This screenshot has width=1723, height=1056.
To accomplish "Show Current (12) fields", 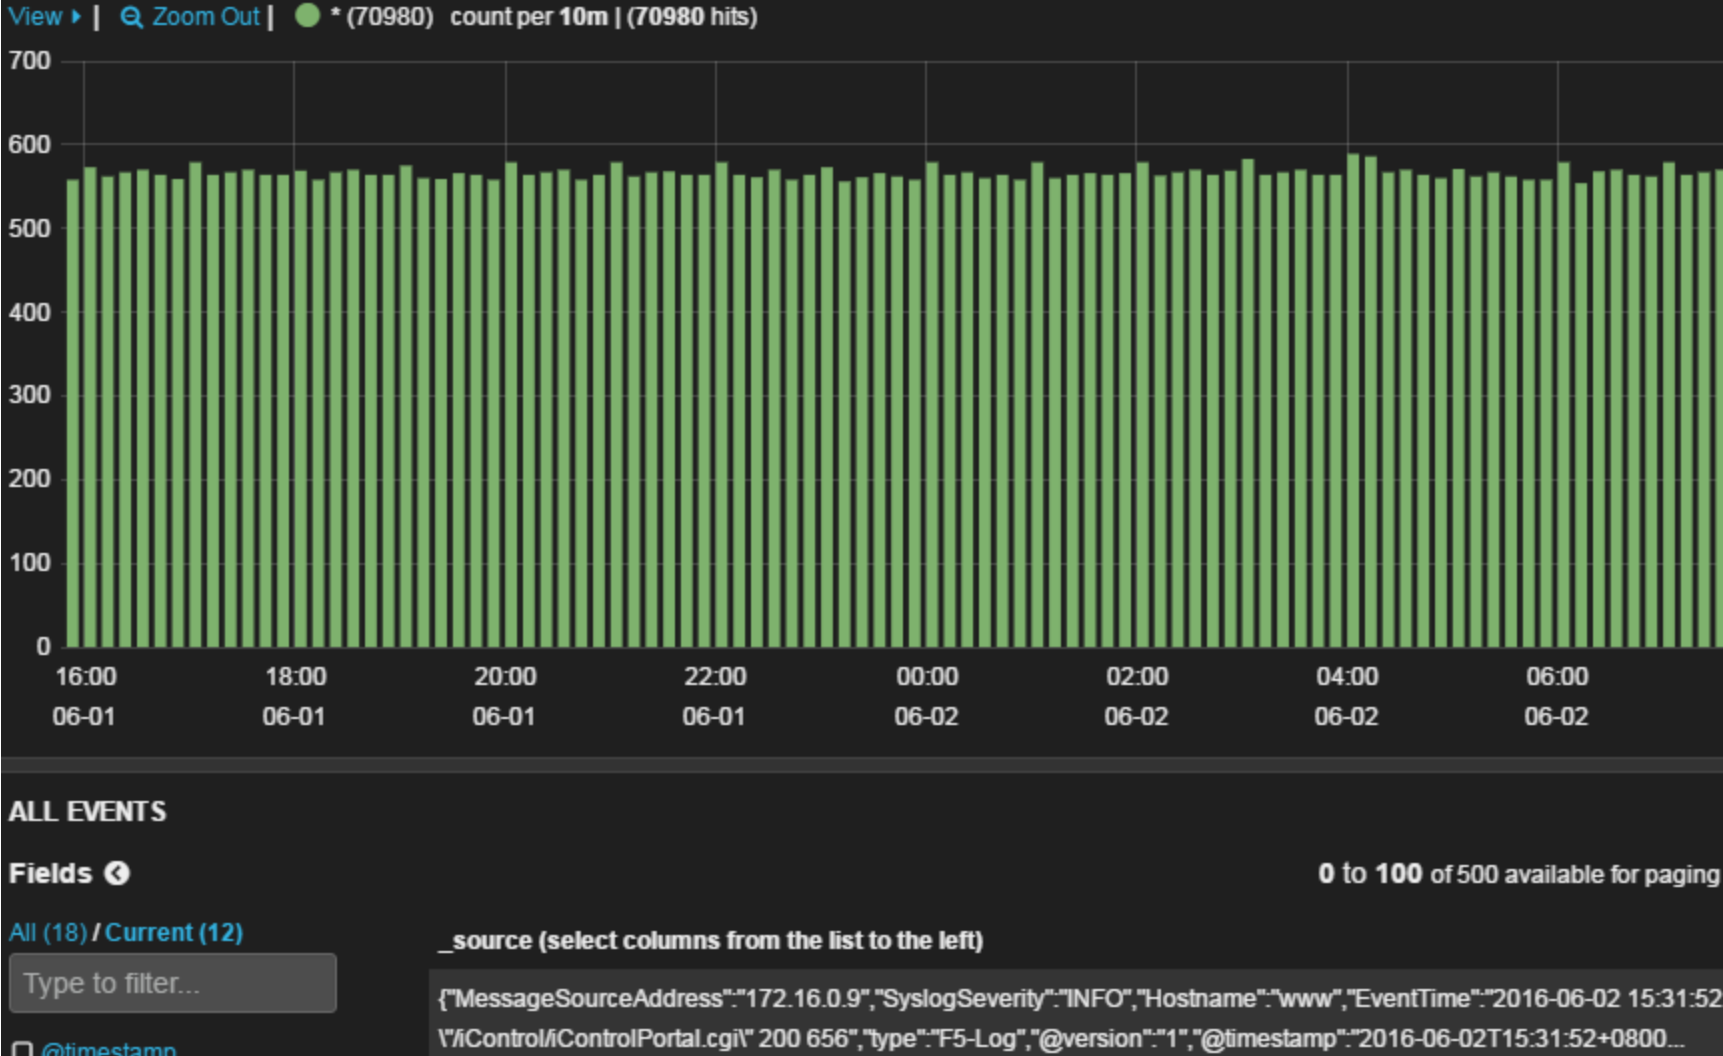I will 174,932.
